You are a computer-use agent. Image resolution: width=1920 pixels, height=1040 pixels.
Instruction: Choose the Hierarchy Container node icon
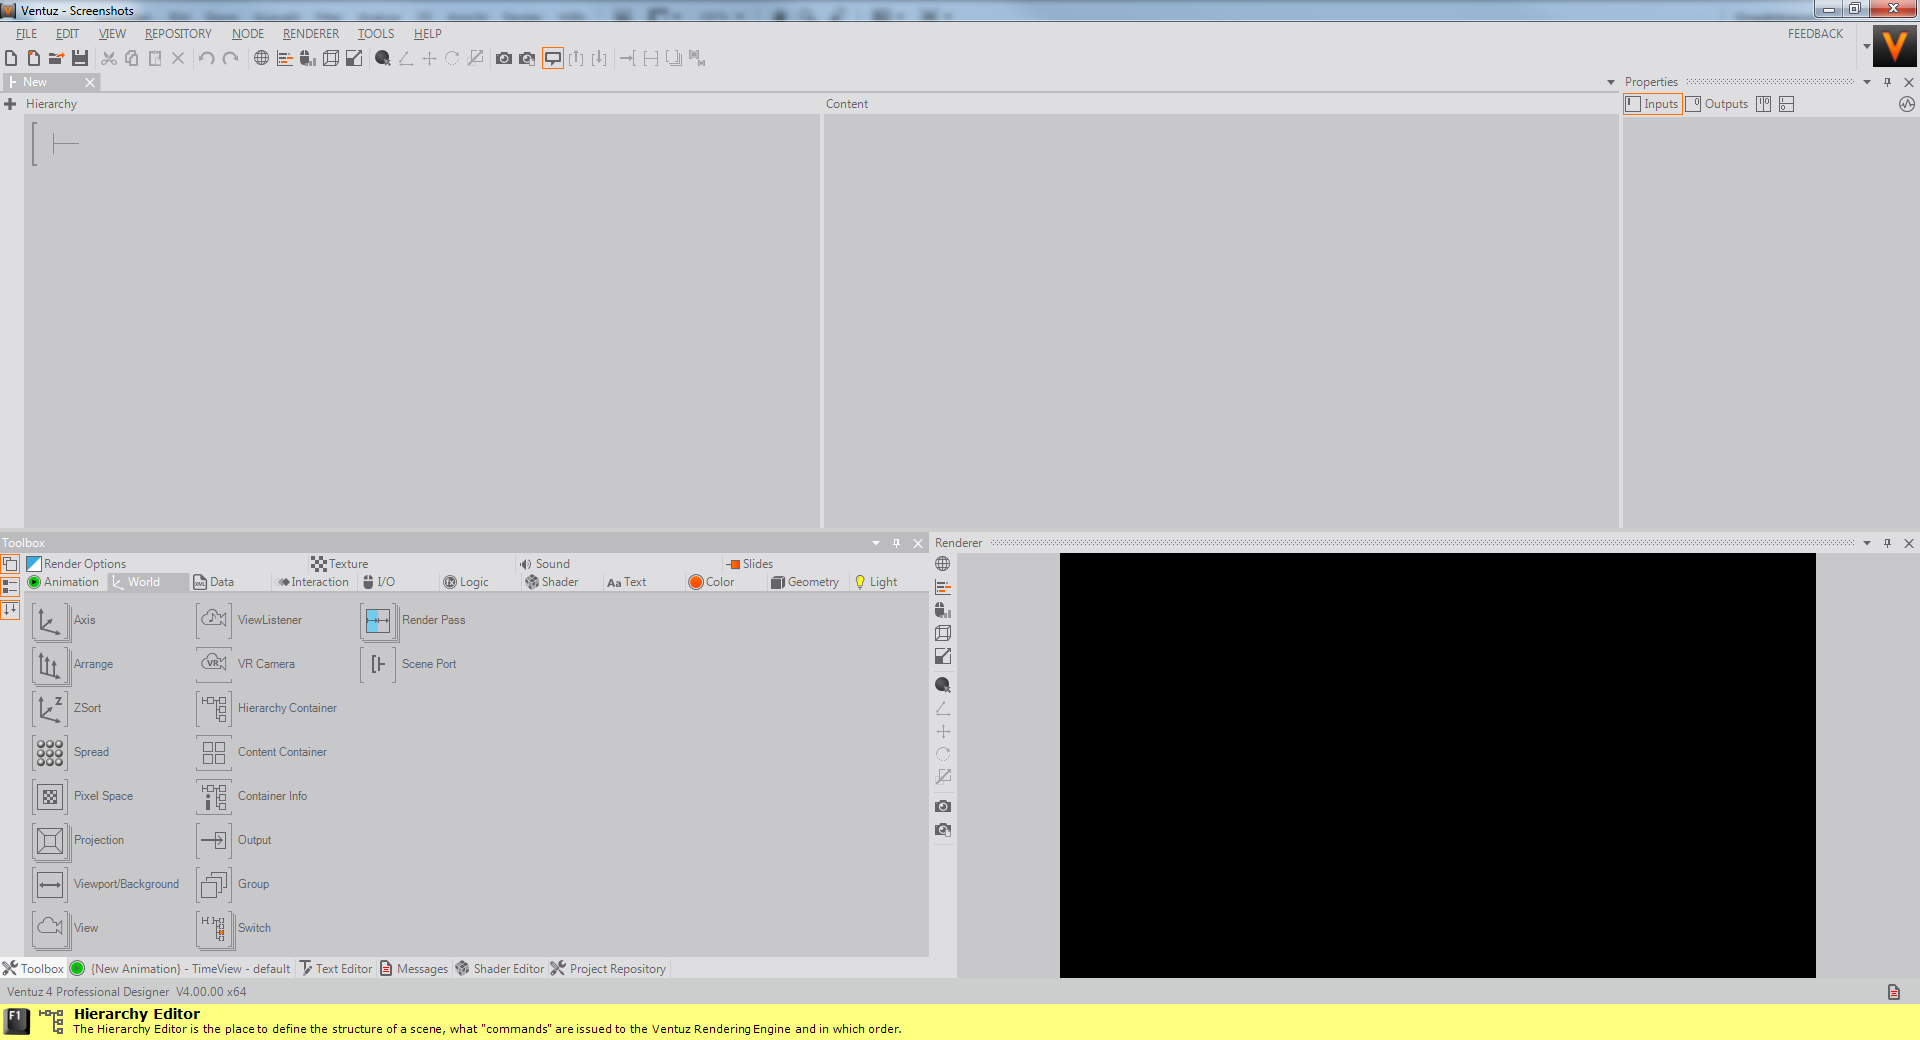(214, 708)
